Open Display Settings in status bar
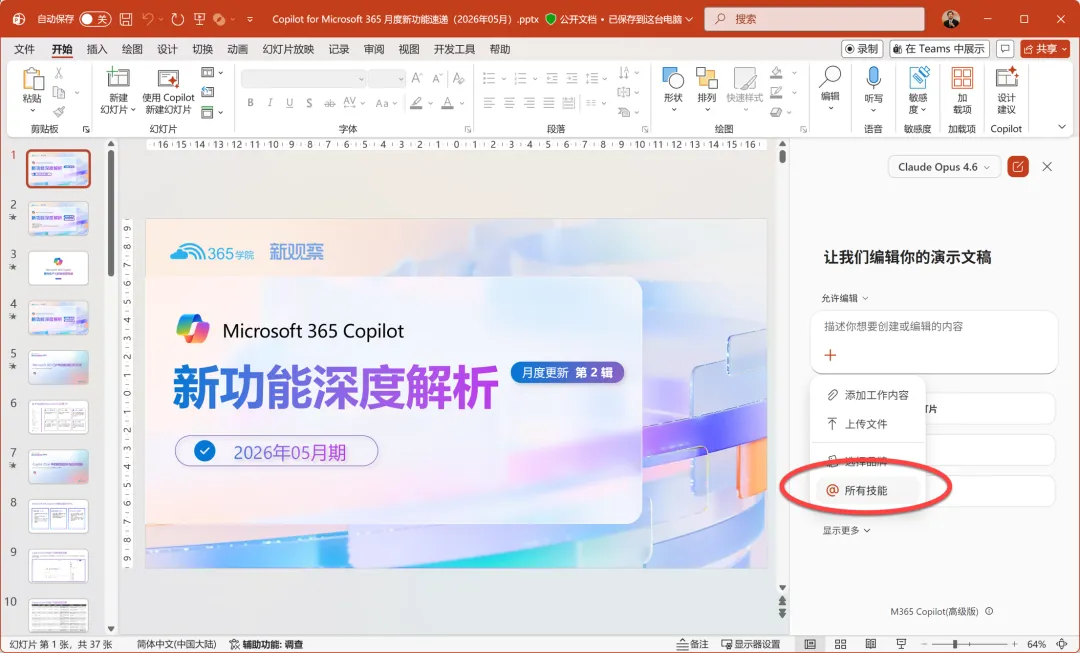Screen dimensions: 1080x653 click(751, 644)
